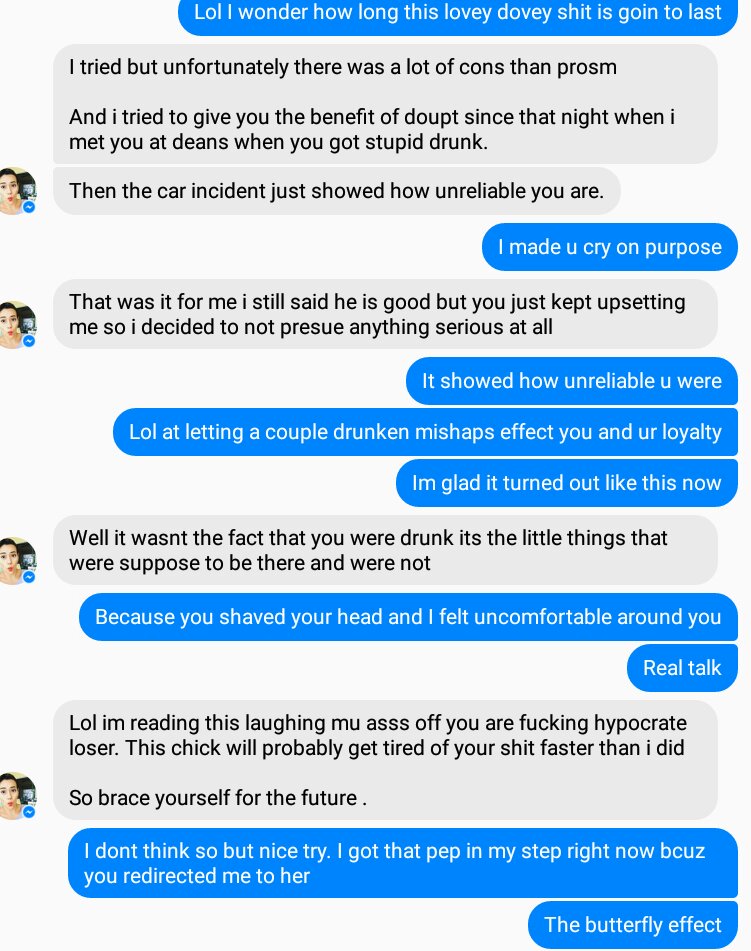
Task: Tap avatar beside 'That was it for me' message
Action: click(x=17, y=325)
